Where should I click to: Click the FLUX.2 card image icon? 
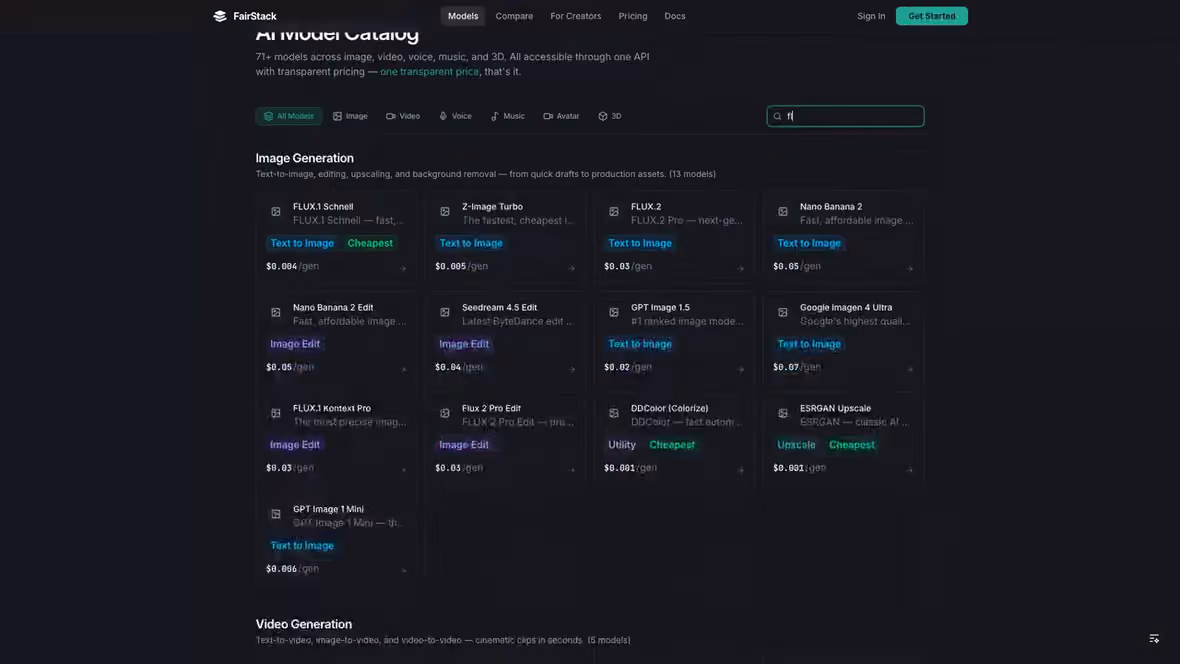pyautogui.click(x=614, y=212)
